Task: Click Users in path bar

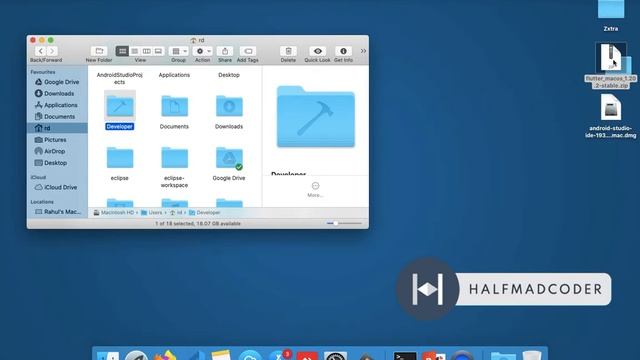Action: (x=151, y=213)
